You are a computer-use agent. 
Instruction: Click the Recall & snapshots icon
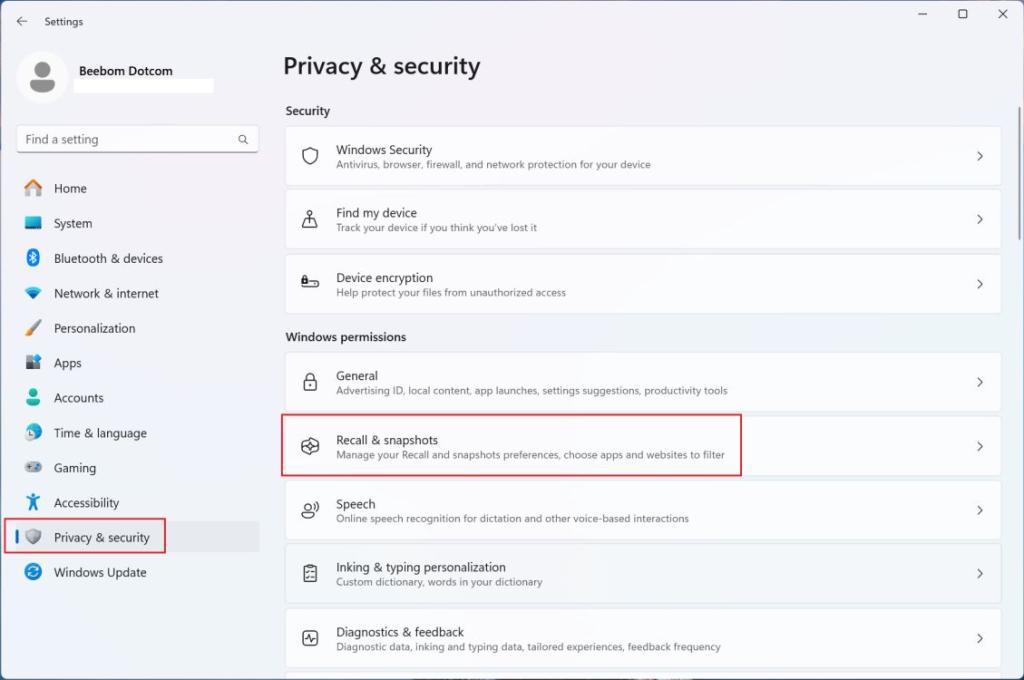(x=308, y=446)
